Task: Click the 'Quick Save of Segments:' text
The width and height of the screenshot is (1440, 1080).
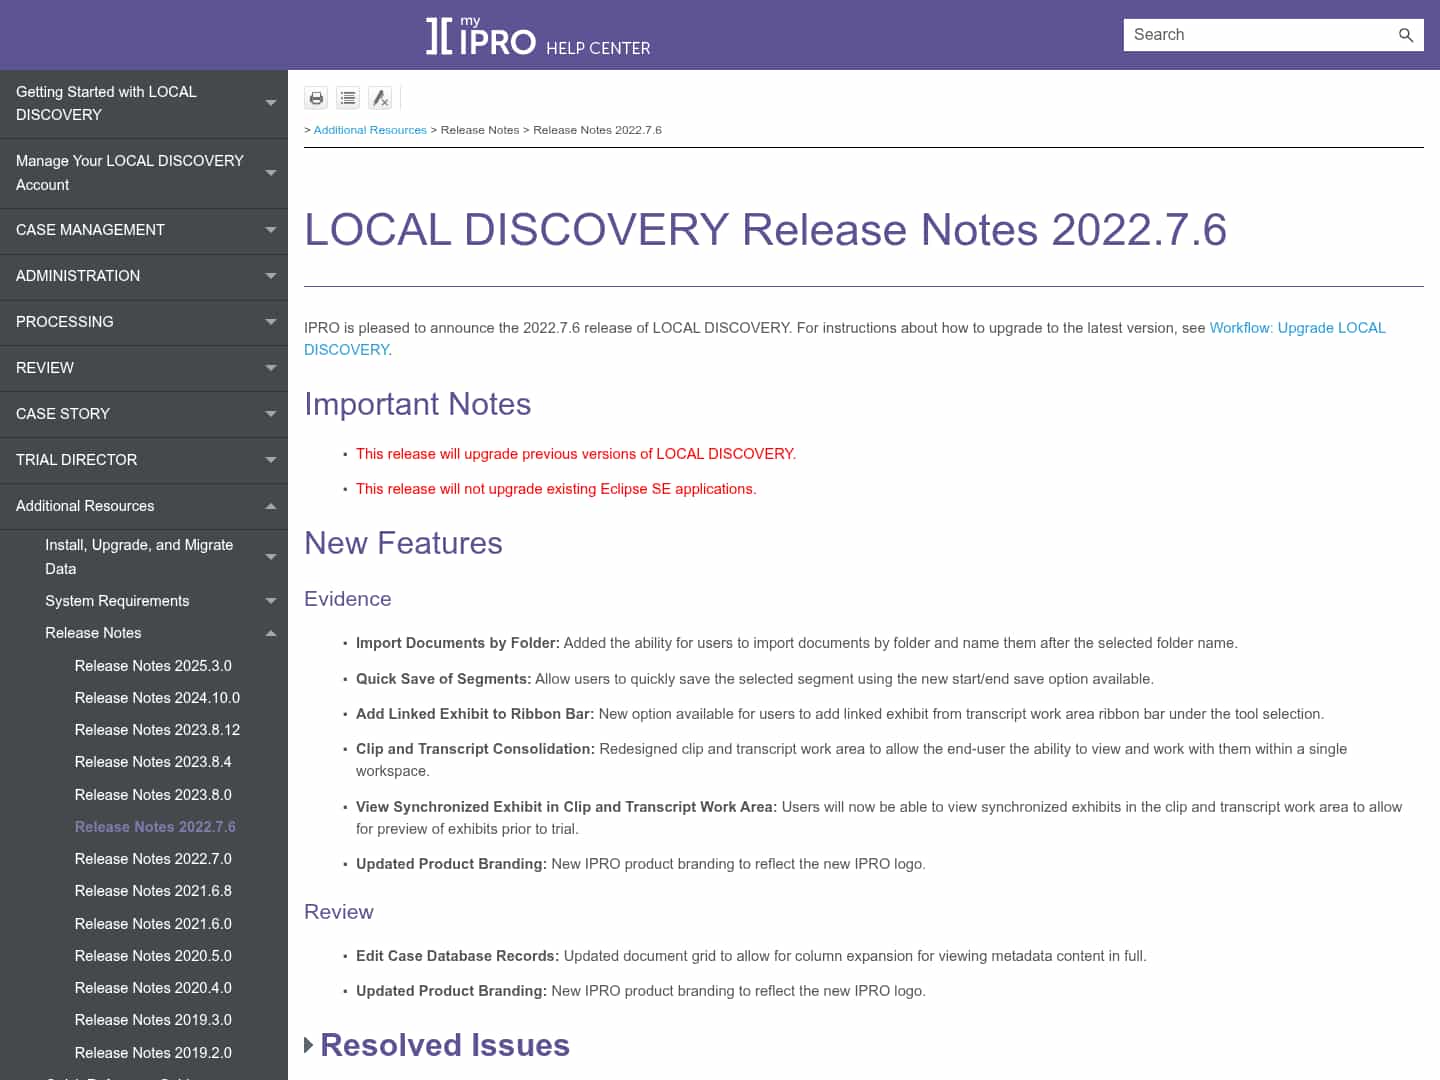Action: 443,679
